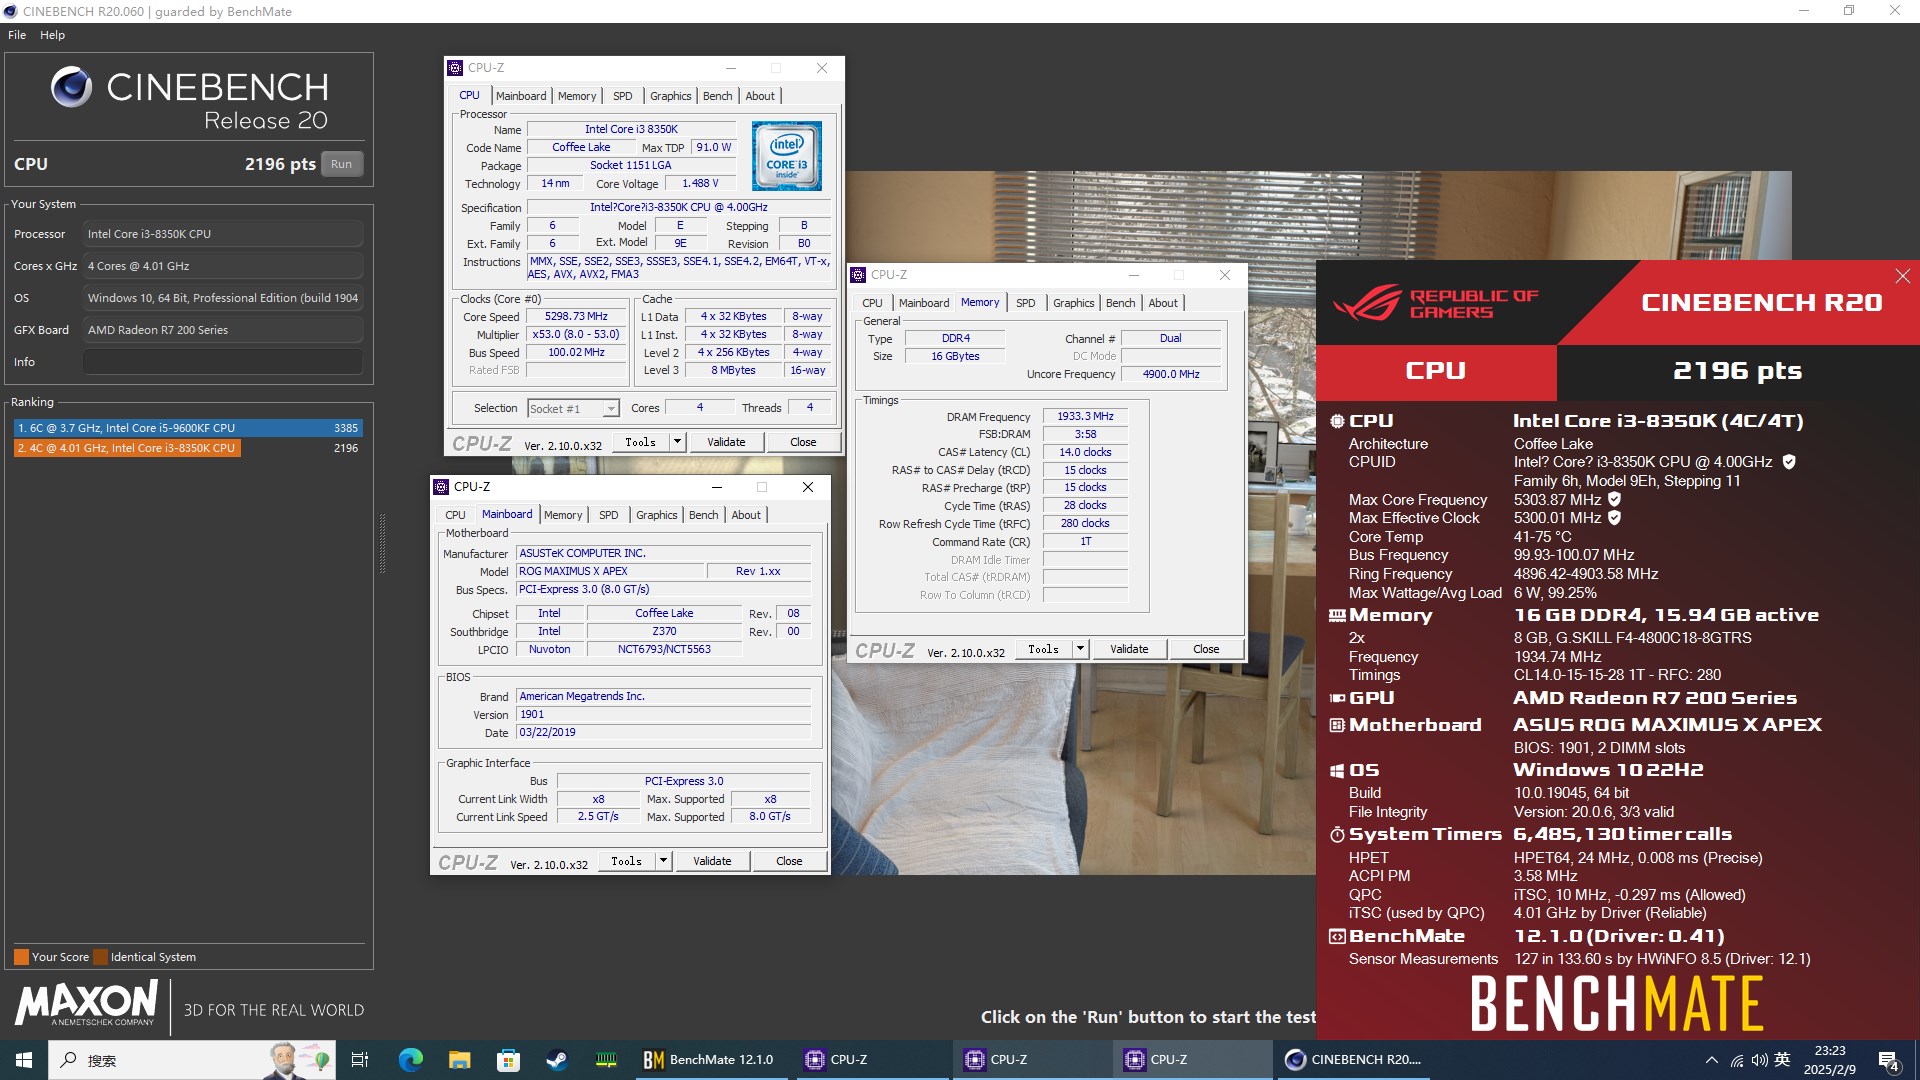Image resolution: width=1920 pixels, height=1080 pixels.
Task: Switch to About tab in CPU-Z Mainboard window
Action: 746,515
